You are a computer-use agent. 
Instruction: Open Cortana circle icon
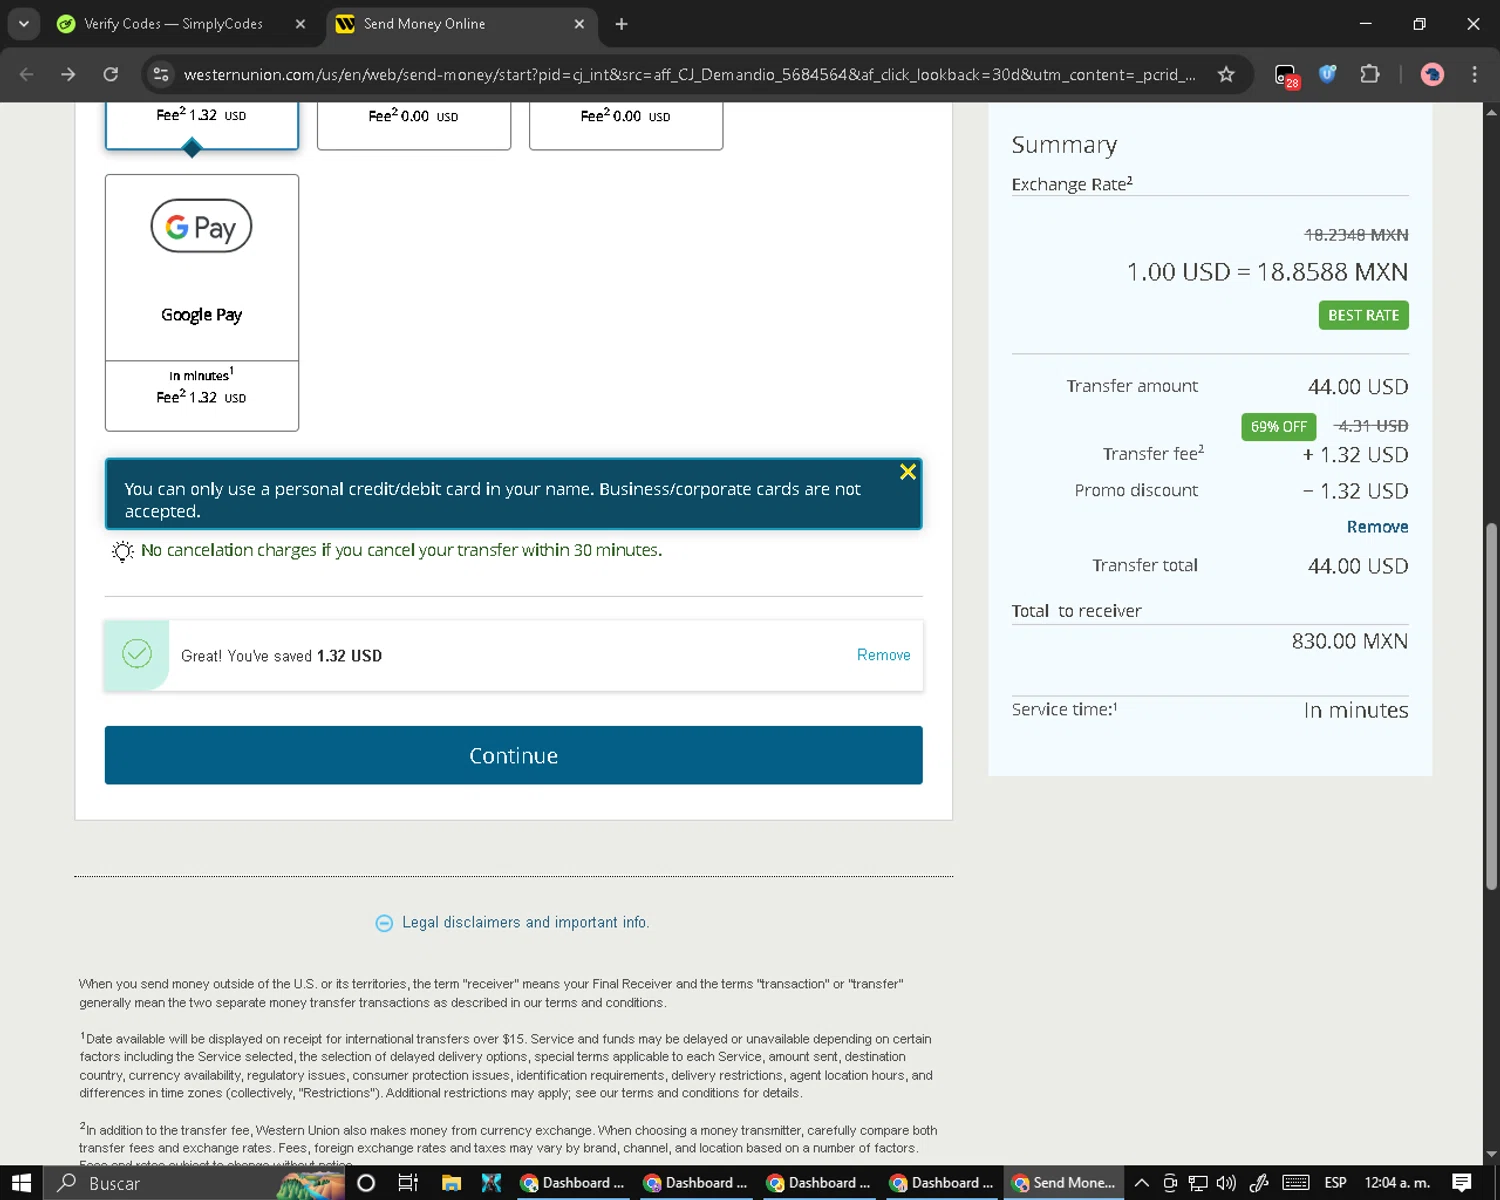(x=366, y=1183)
